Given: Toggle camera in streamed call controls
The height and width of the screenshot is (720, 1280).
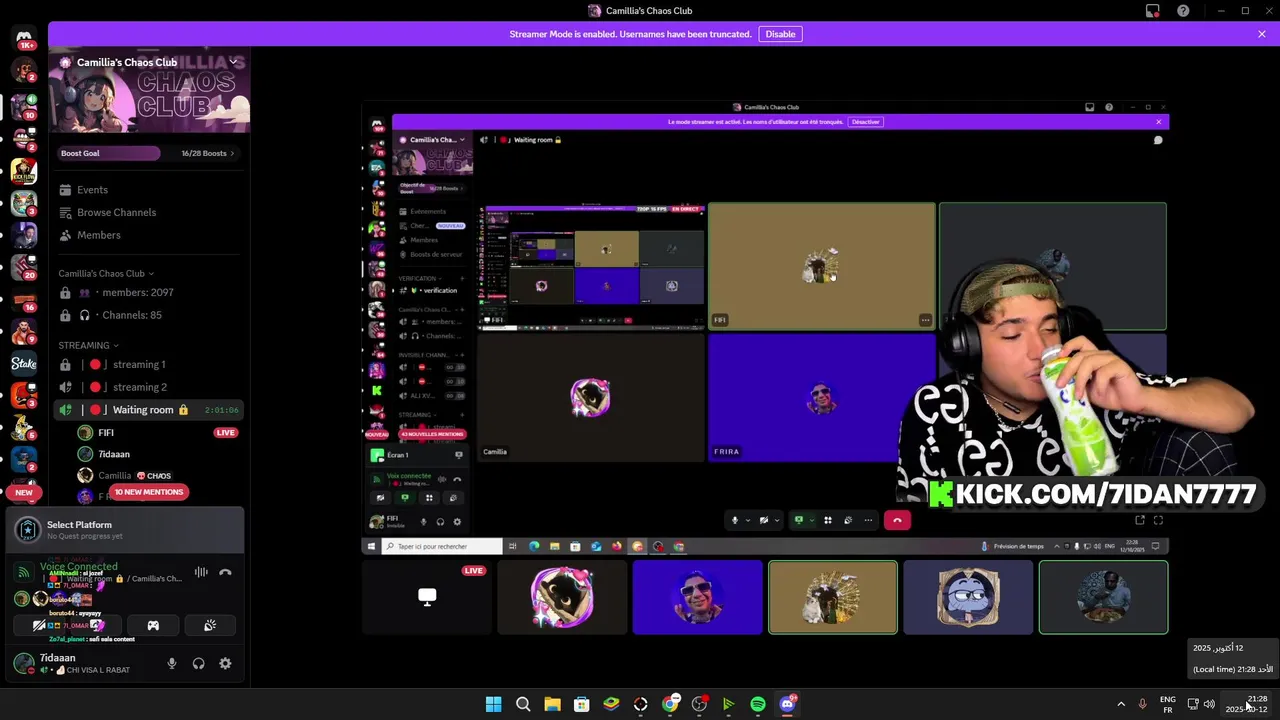Looking at the screenshot, I should 764,520.
